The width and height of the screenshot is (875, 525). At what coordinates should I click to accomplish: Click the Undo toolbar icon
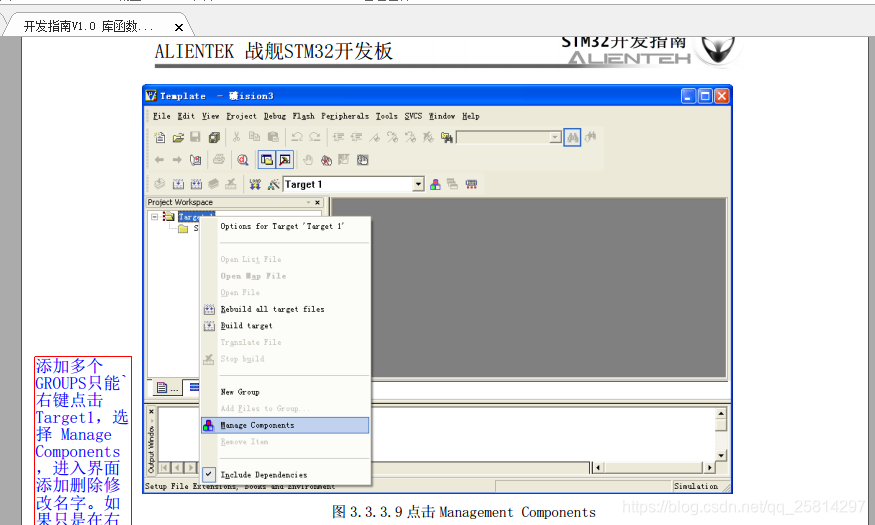pos(297,137)
